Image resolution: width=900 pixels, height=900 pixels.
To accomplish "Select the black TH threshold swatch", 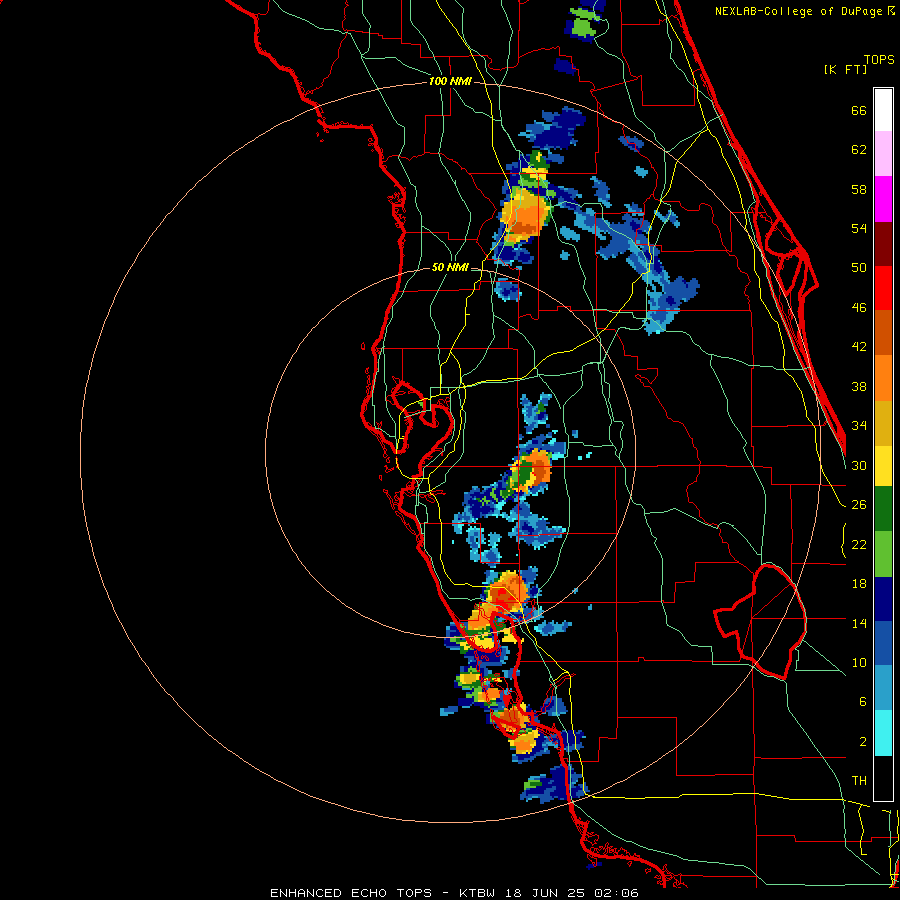I will [x=883, y=778].
